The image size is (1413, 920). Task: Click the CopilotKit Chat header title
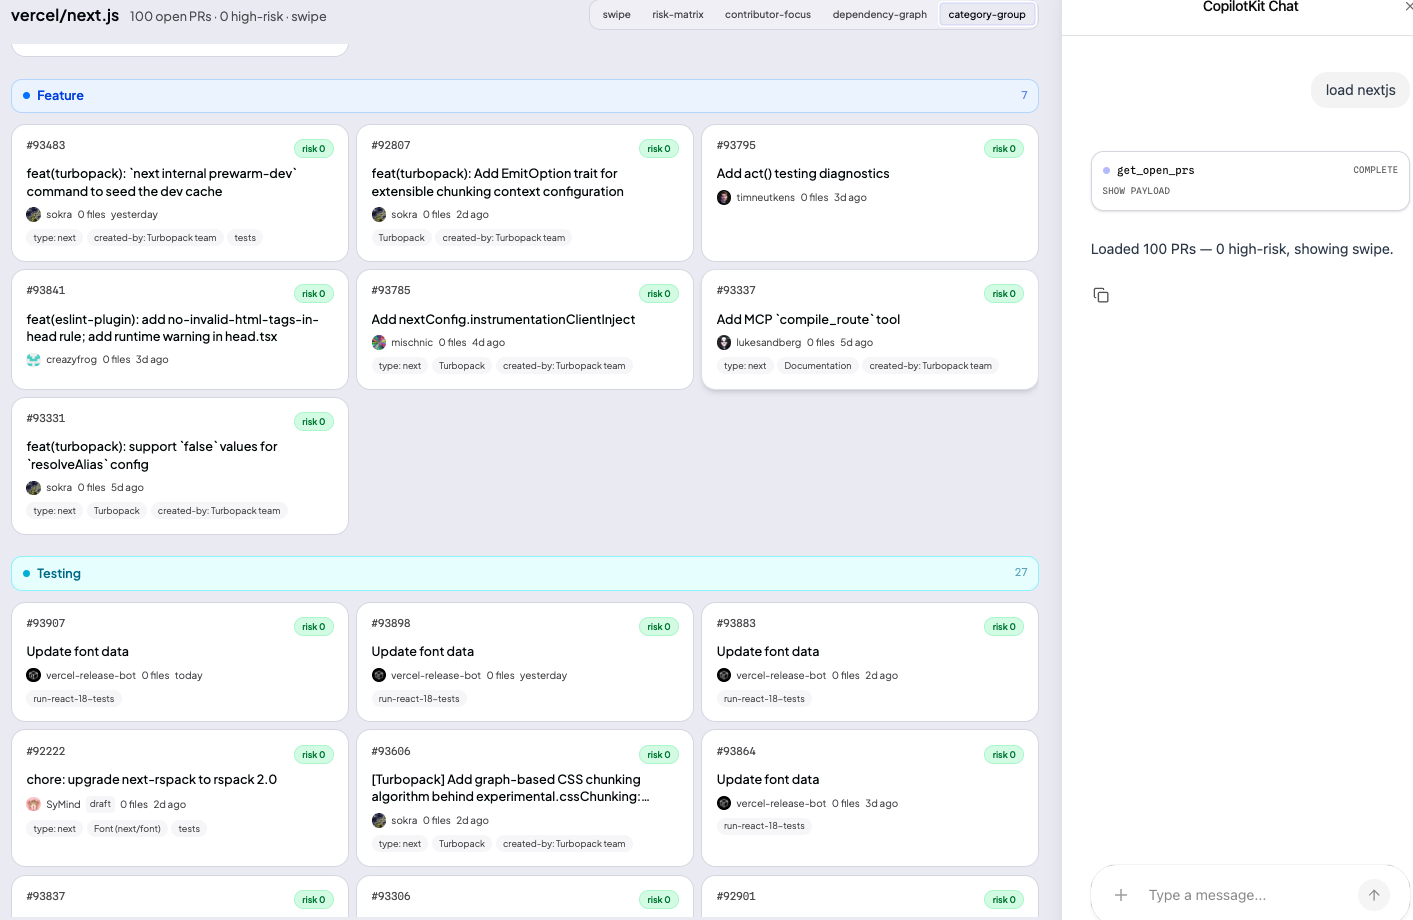pos(1250,7)
